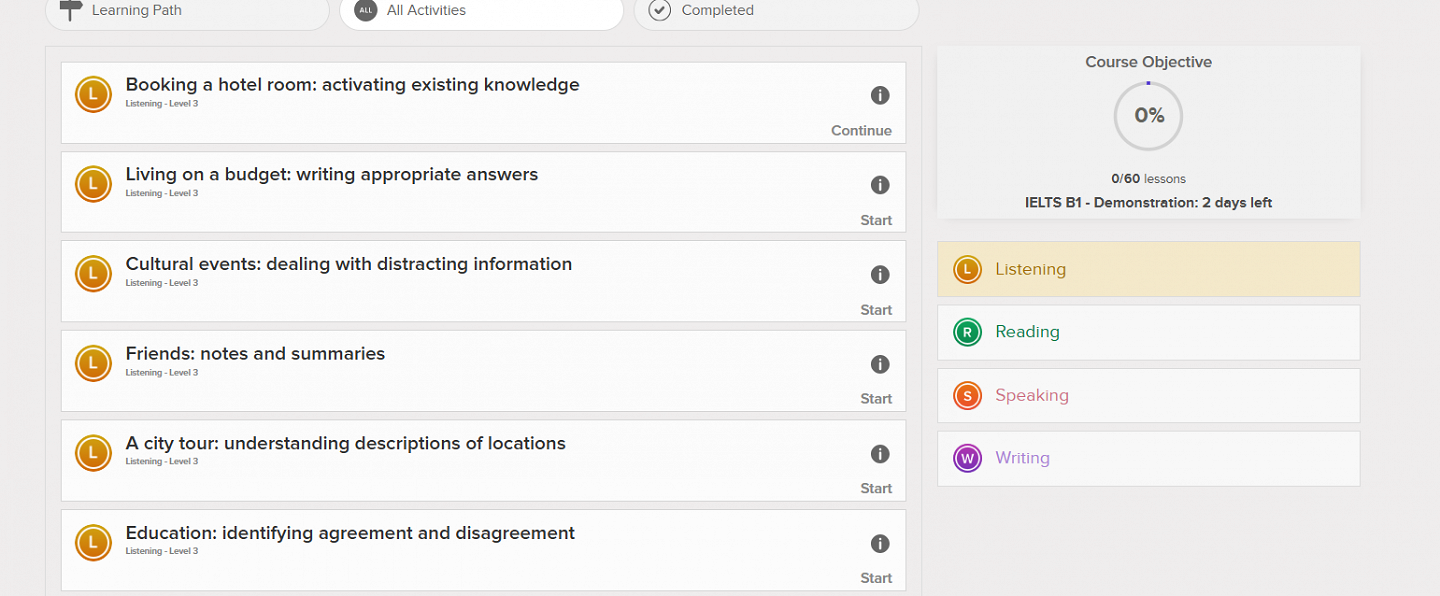Click Start on Living on a budget

tap(876, 220)
